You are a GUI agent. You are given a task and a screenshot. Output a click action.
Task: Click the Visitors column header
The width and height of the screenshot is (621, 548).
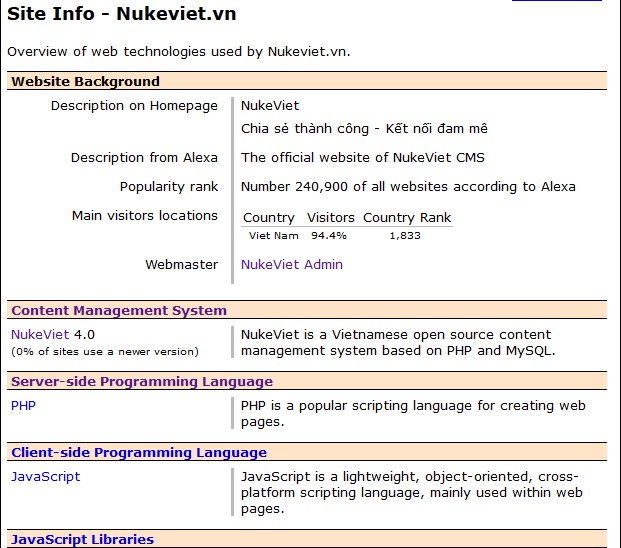(x=331, y=218)
